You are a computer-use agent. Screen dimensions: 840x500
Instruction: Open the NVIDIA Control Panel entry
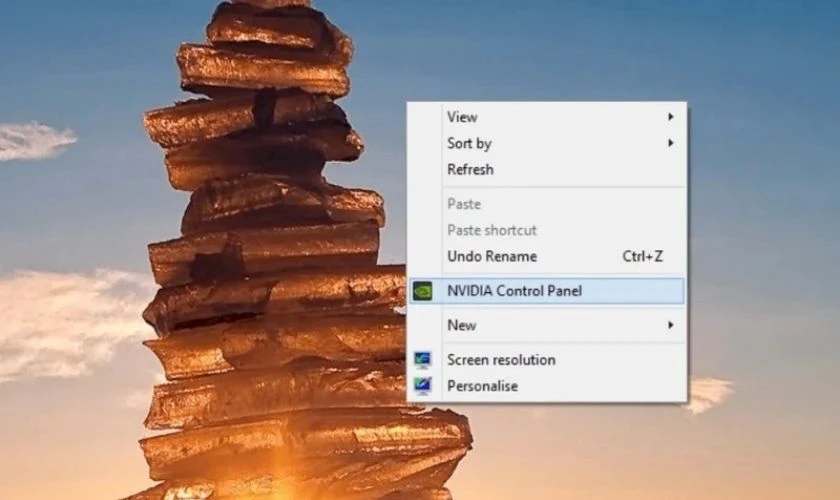pyautogui.click(x=546, y=290)
